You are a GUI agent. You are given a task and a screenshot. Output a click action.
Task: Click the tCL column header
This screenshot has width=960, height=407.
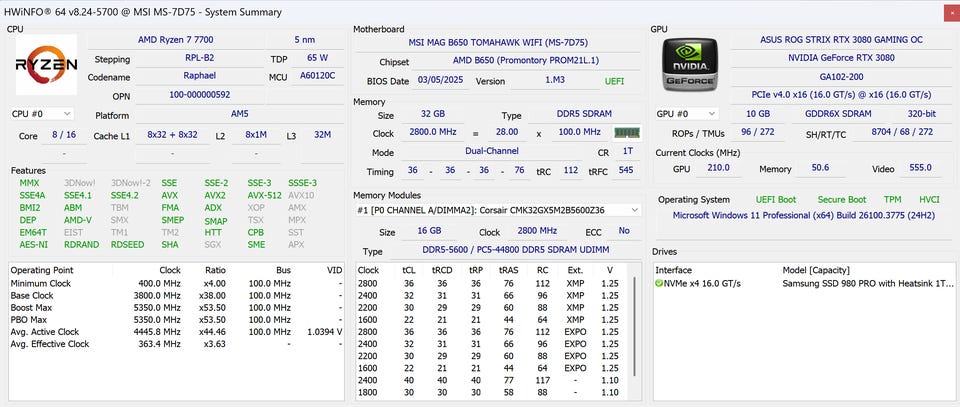pyautogui.click(x=408, y=270)
